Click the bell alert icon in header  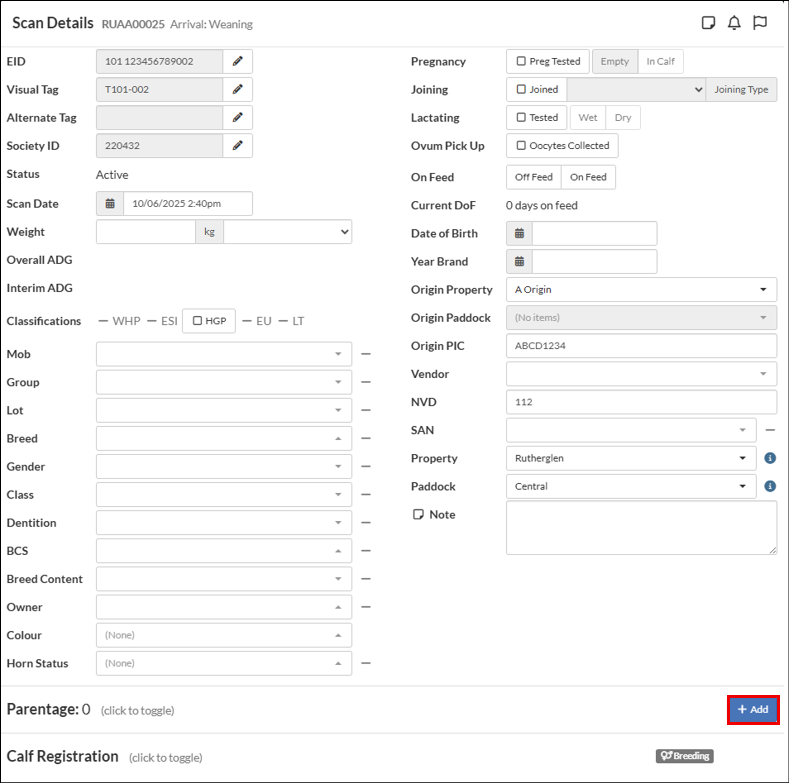point(734,23)
